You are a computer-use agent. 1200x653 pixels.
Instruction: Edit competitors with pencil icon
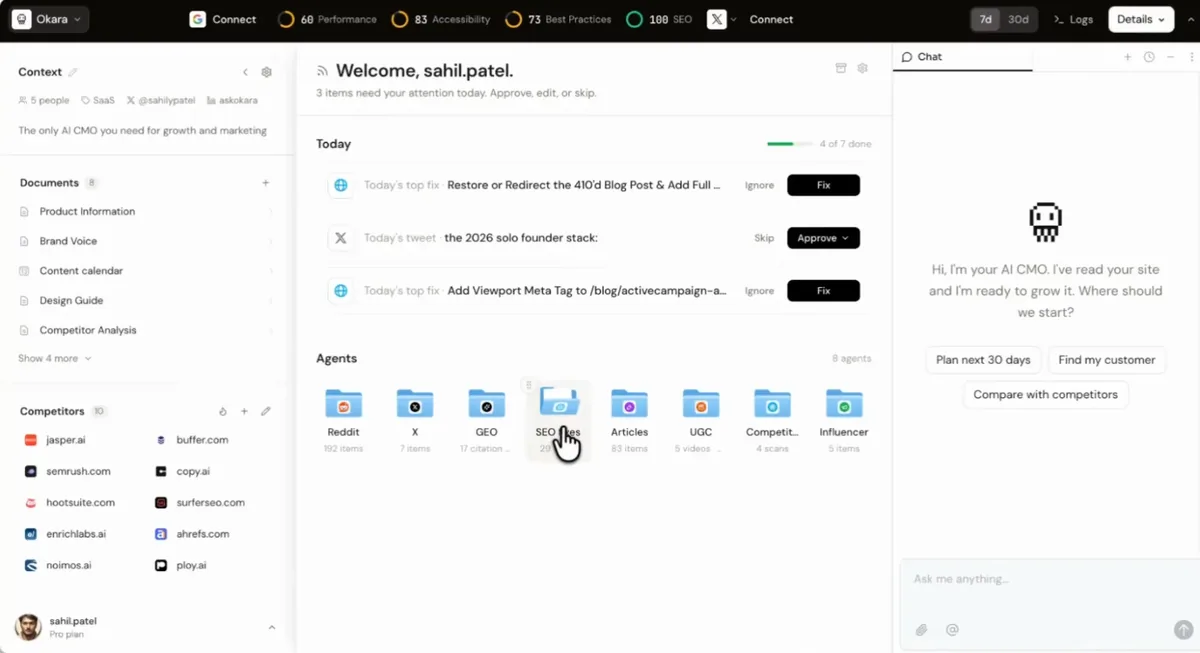coord(265,411)
